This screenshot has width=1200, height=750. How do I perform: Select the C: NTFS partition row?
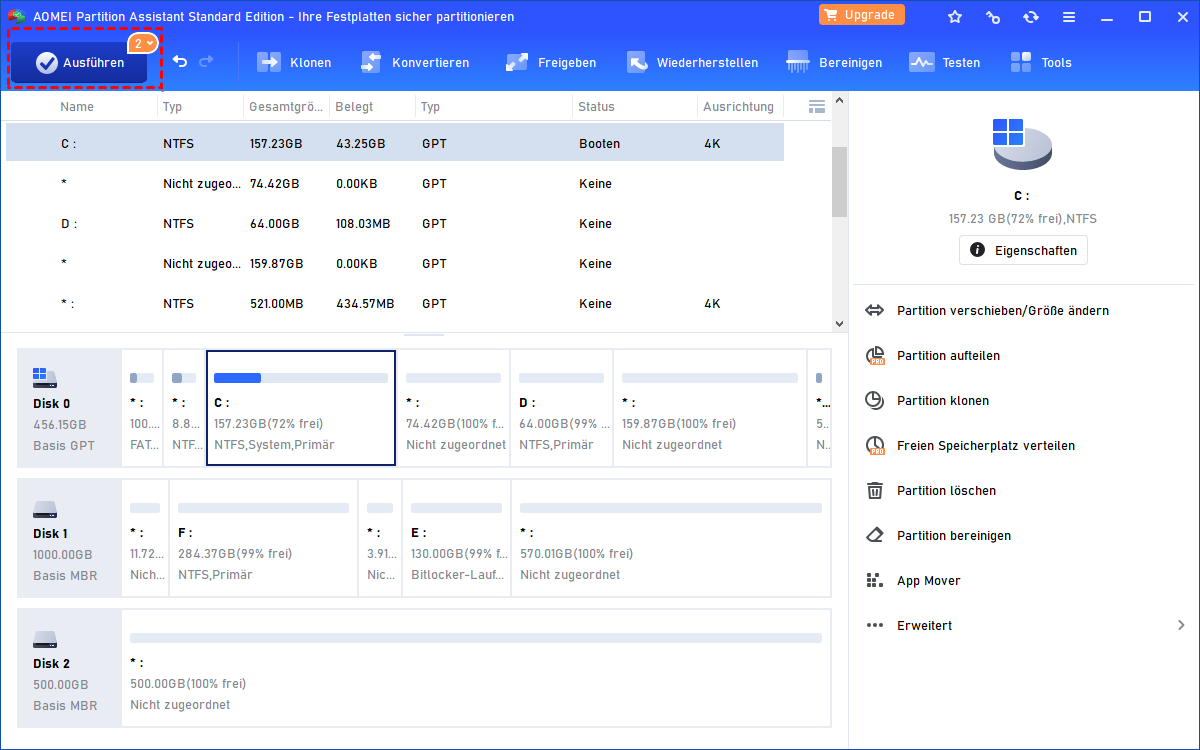(x=395, y=143)
